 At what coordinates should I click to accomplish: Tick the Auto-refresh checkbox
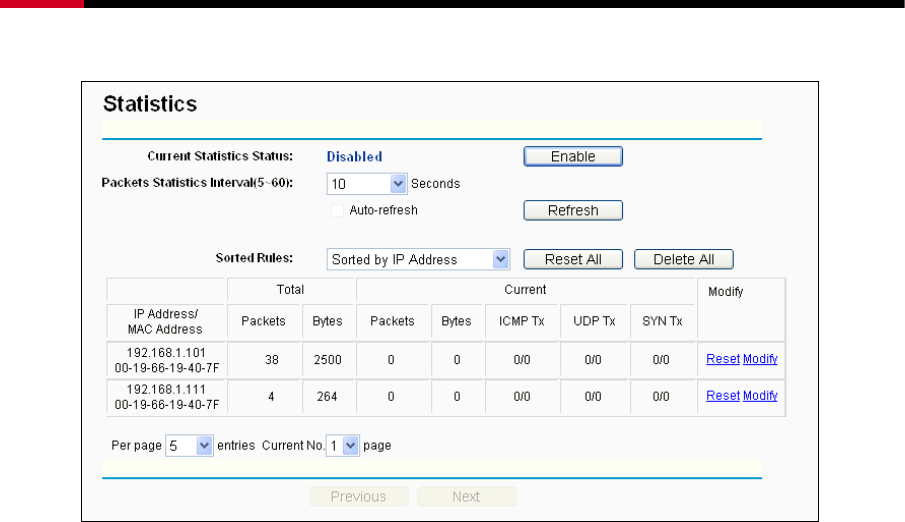[x=337, y=210]
